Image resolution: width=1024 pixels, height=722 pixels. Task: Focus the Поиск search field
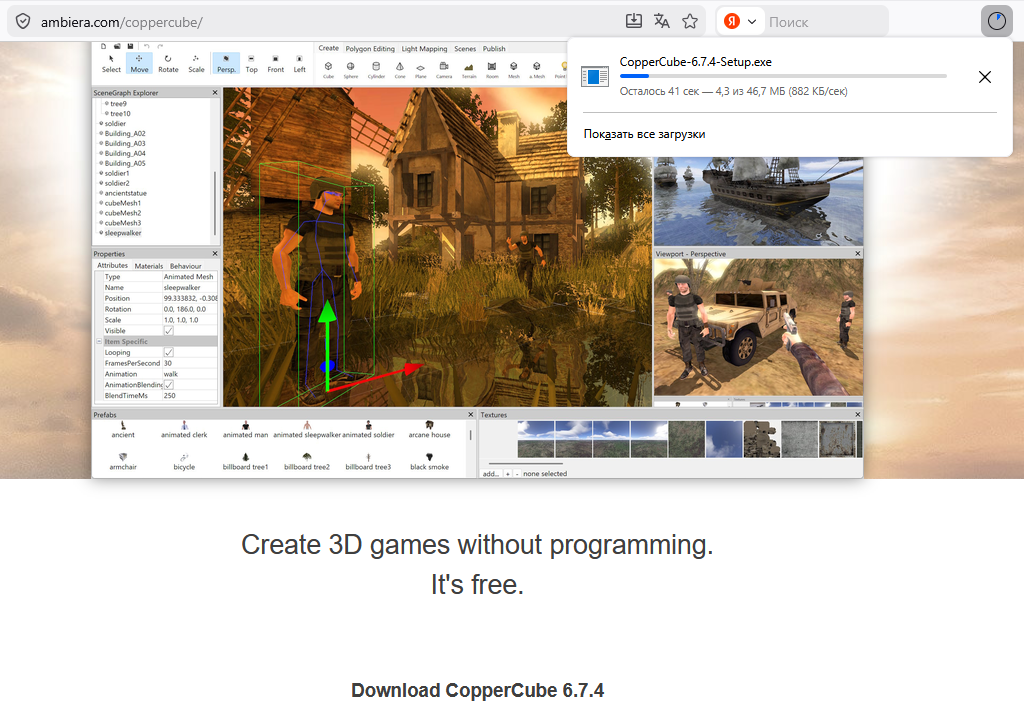[x=825, y=22]
